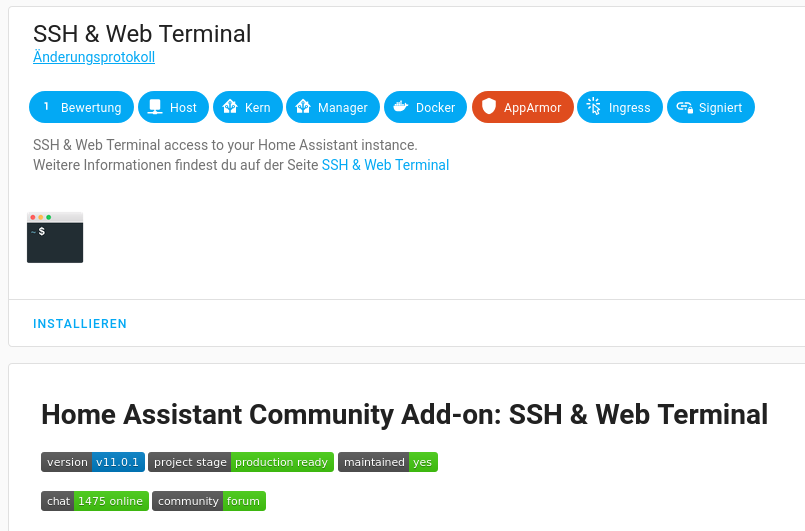The image size is (805, 531).
Task: Click the Host access chip icon
Action: (x=155, y=107)
